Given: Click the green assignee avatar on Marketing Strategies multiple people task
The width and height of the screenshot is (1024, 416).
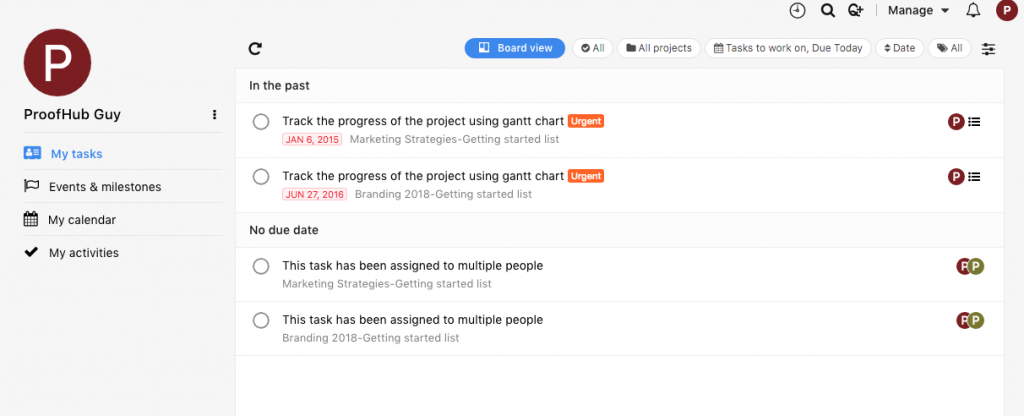Looking at the screenshot, I should click(976, 266).
